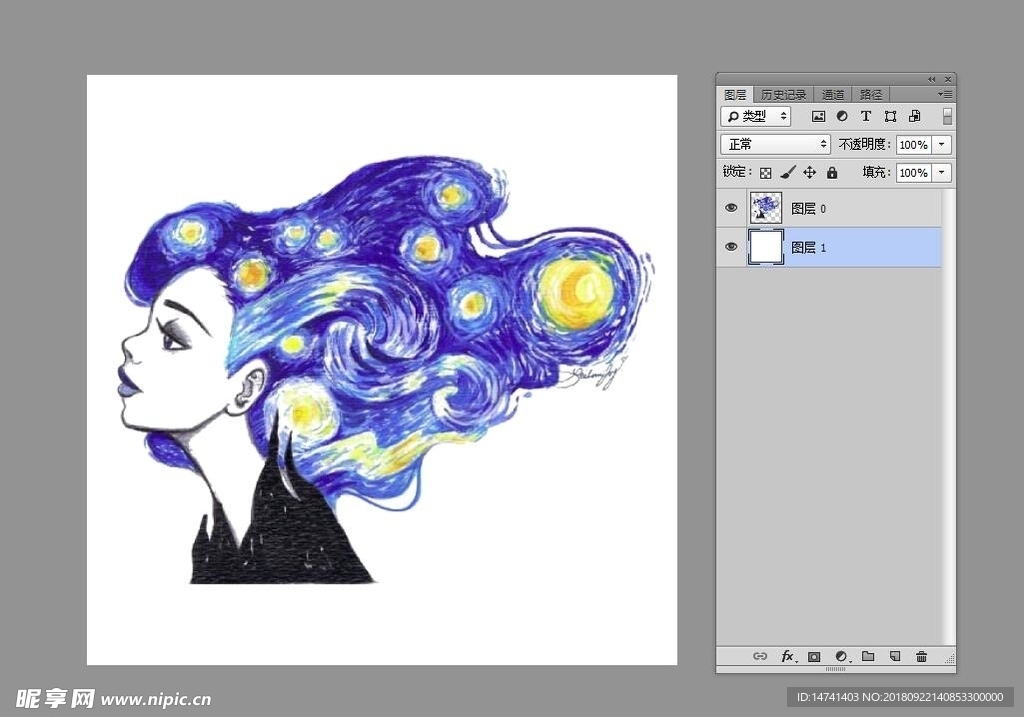Collapse the panel with double arrows
Viewport: 1024px width, 717px height.
coord(931,80)
